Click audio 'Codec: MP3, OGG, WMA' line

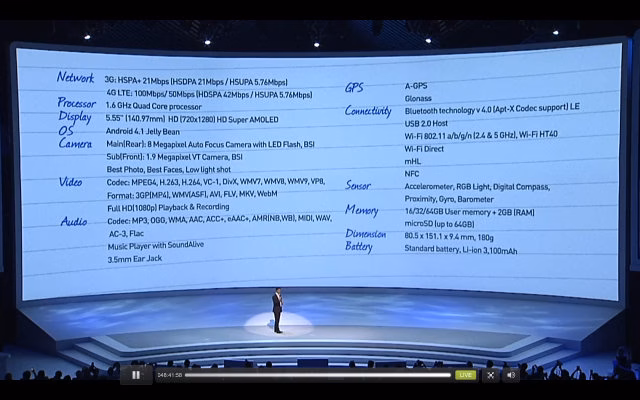[x=220, y=220]
